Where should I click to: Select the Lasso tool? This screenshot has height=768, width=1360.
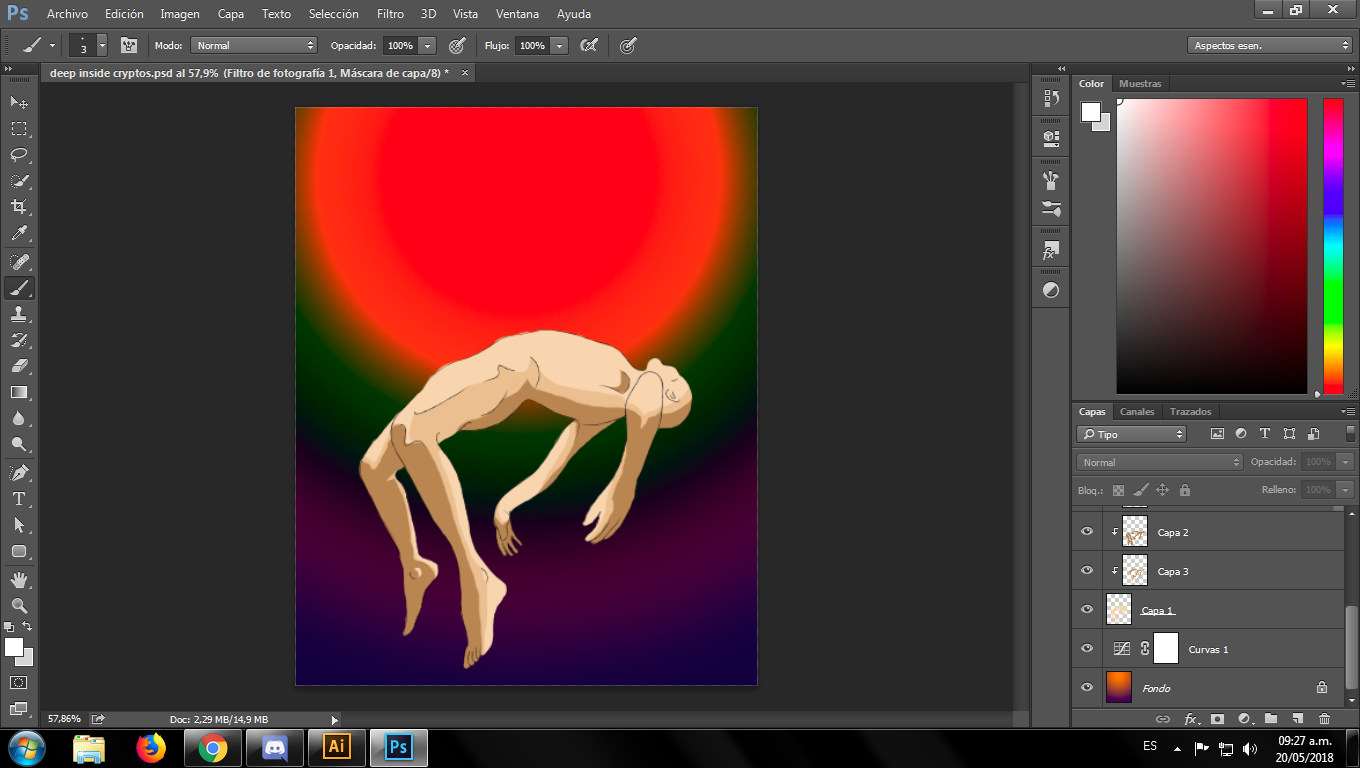tap(19, 155)
